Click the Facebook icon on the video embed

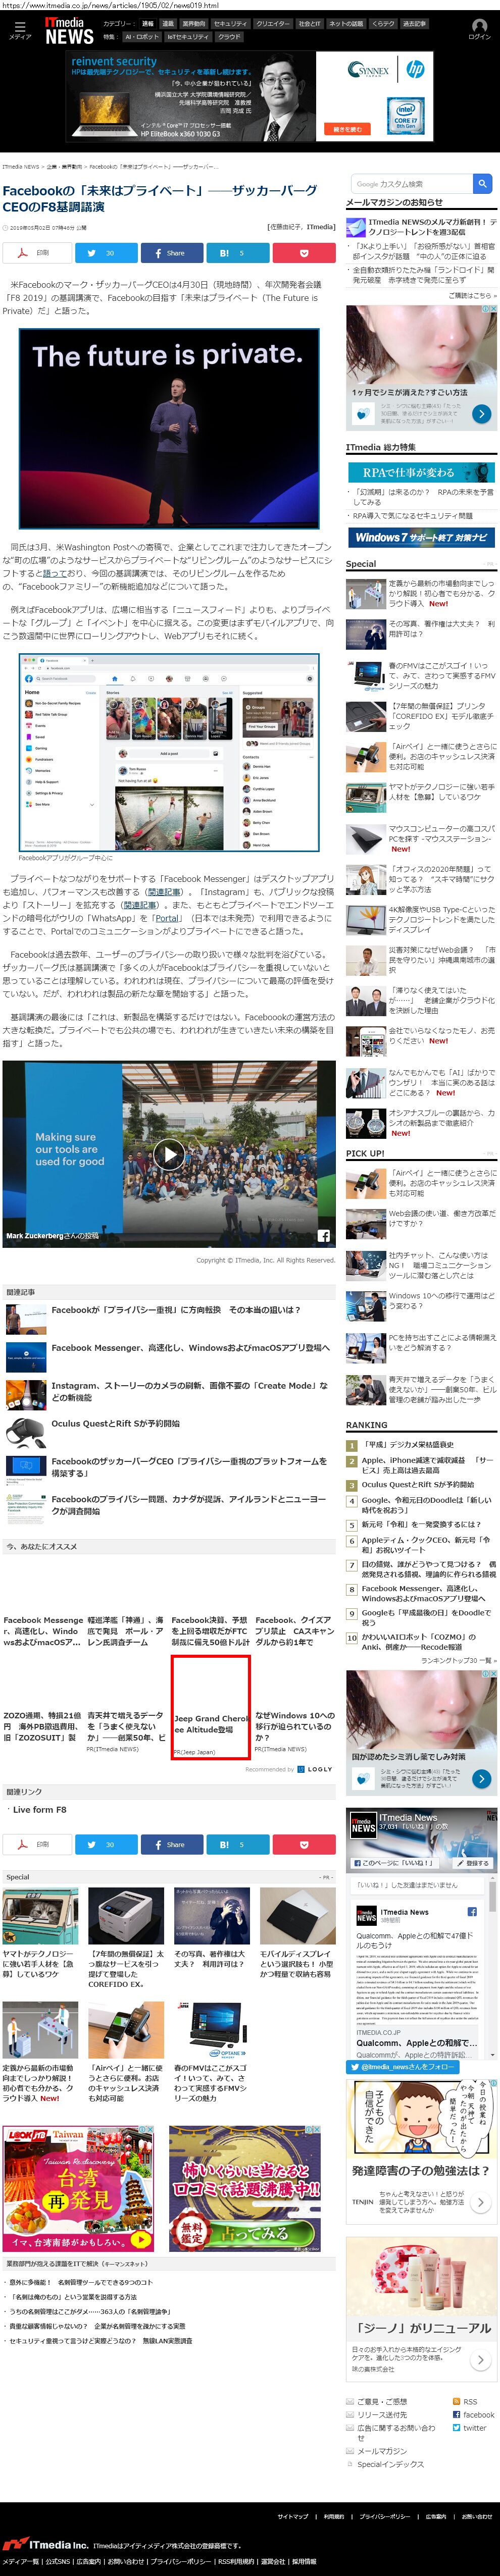click(x=324, y=1235)
